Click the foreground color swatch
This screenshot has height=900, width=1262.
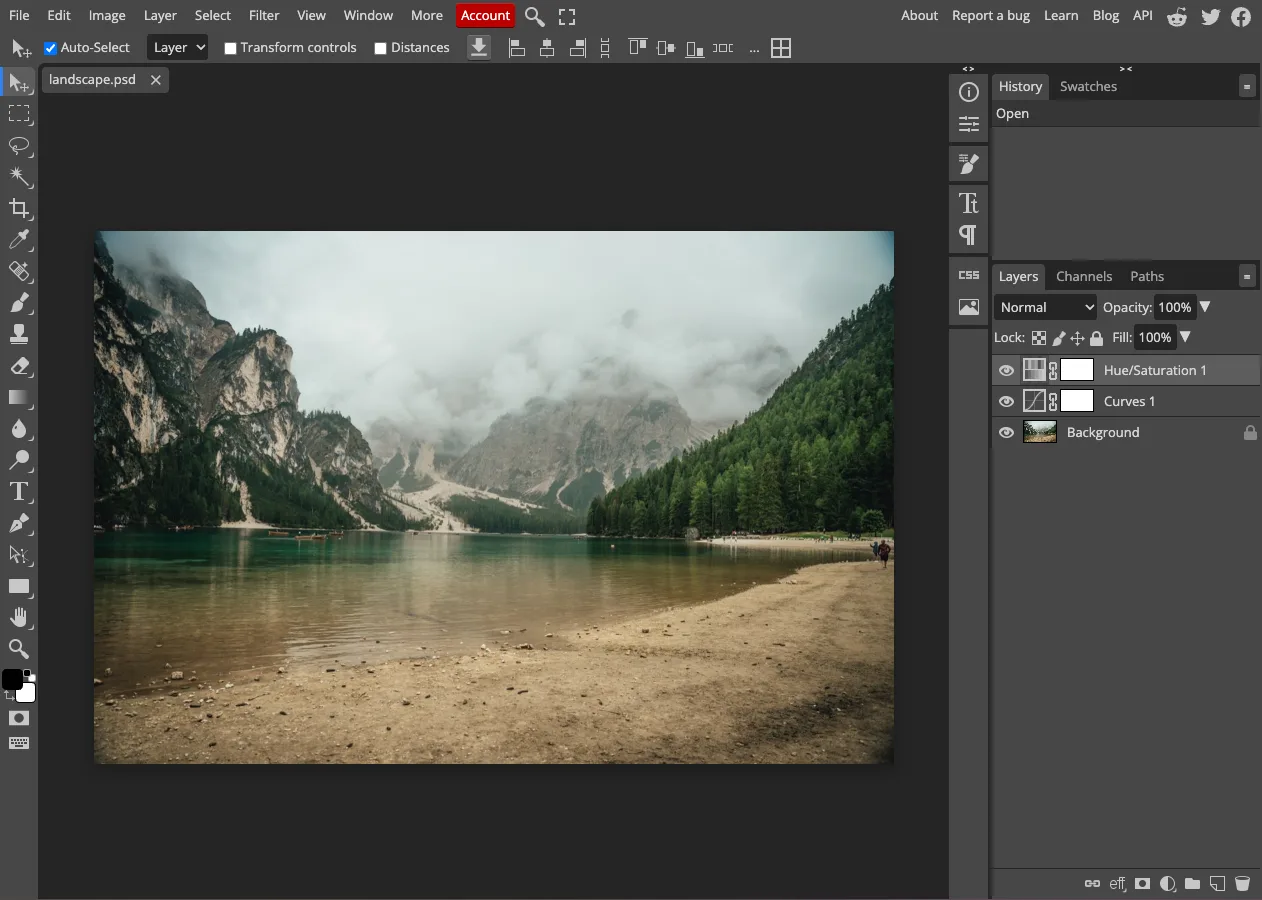pos(11,679)
